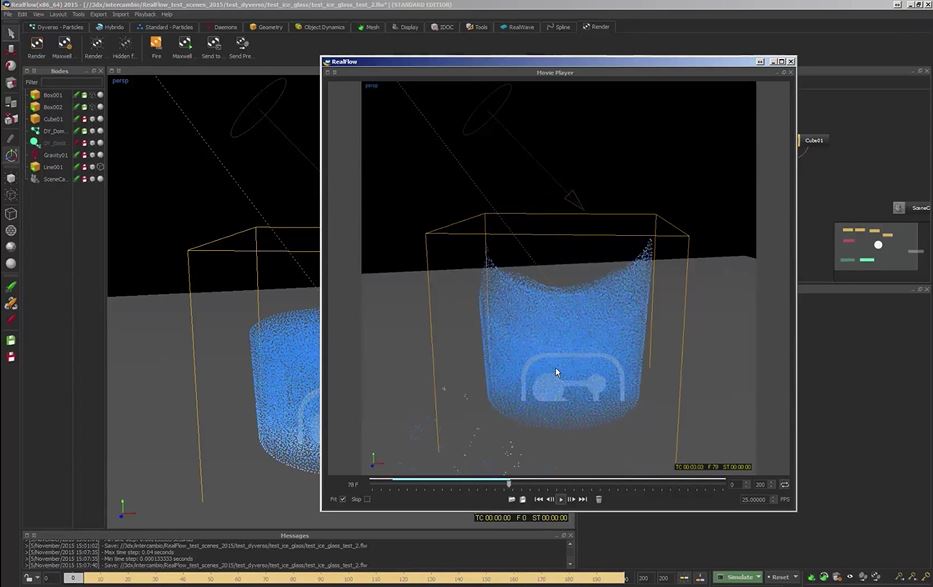Viewport: 933px width, 587px height.
Task: Toggle Gravity01 visibility sphere icon
Action: [x=100, y=155]
